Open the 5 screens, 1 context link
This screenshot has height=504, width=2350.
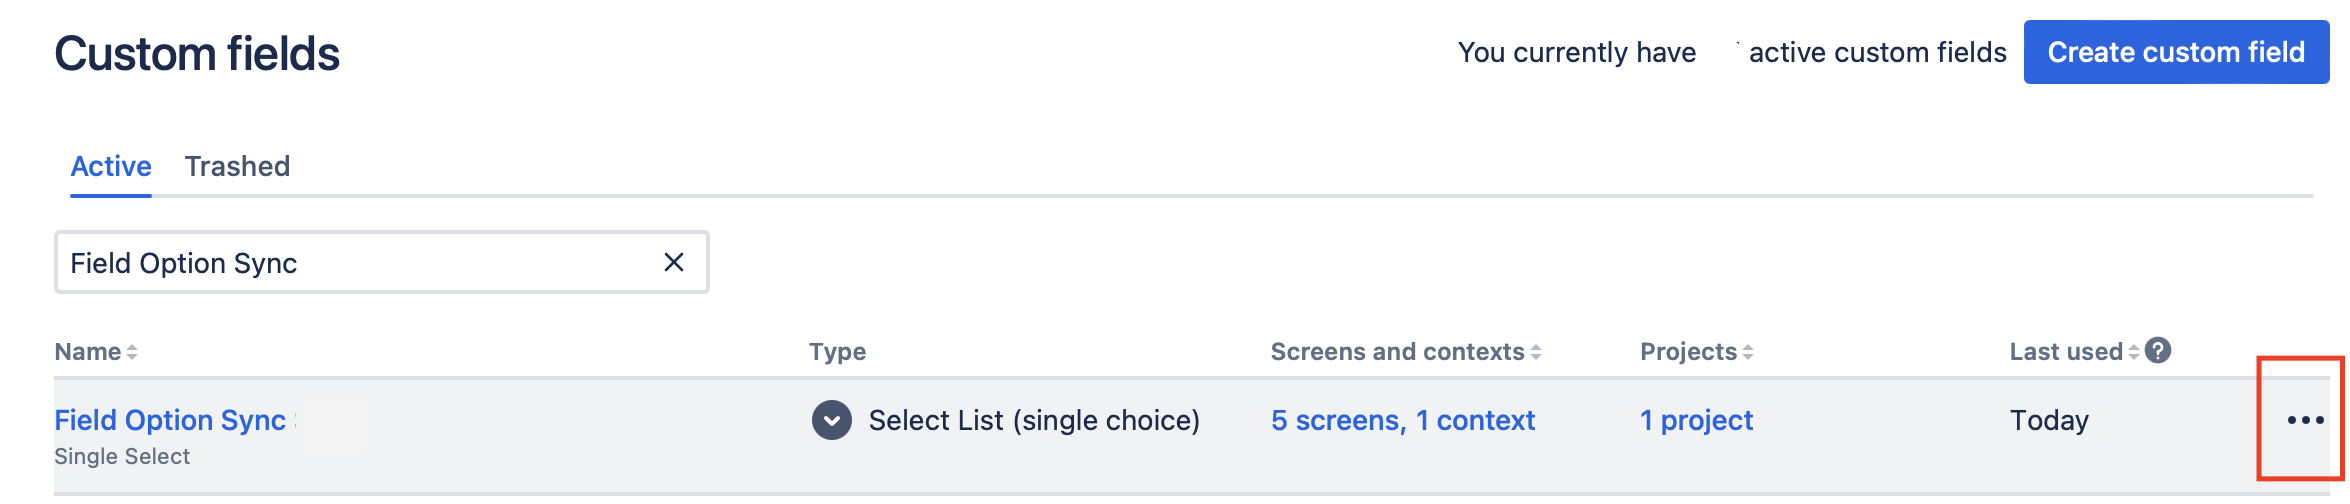click(1402, 420)
